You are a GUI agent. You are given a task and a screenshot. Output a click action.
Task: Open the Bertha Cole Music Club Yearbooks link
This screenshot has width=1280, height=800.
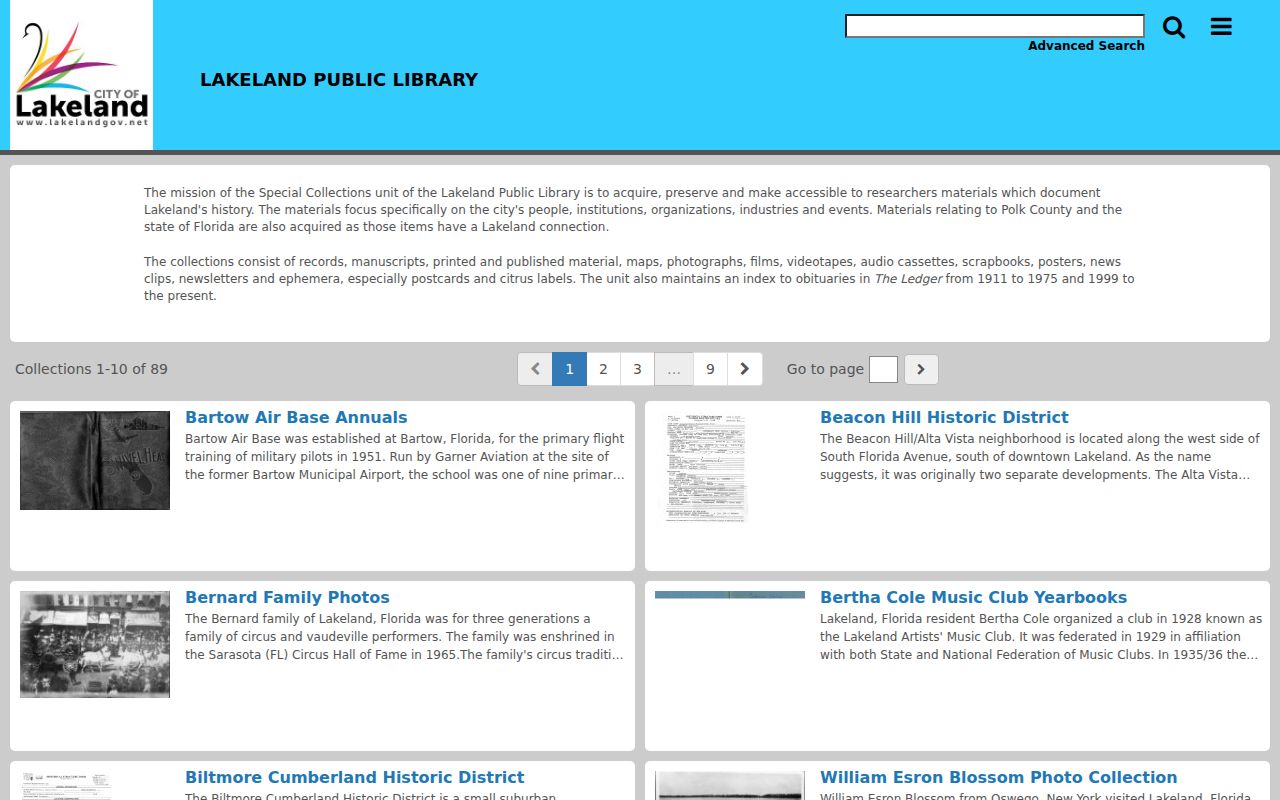pos(973,597)
